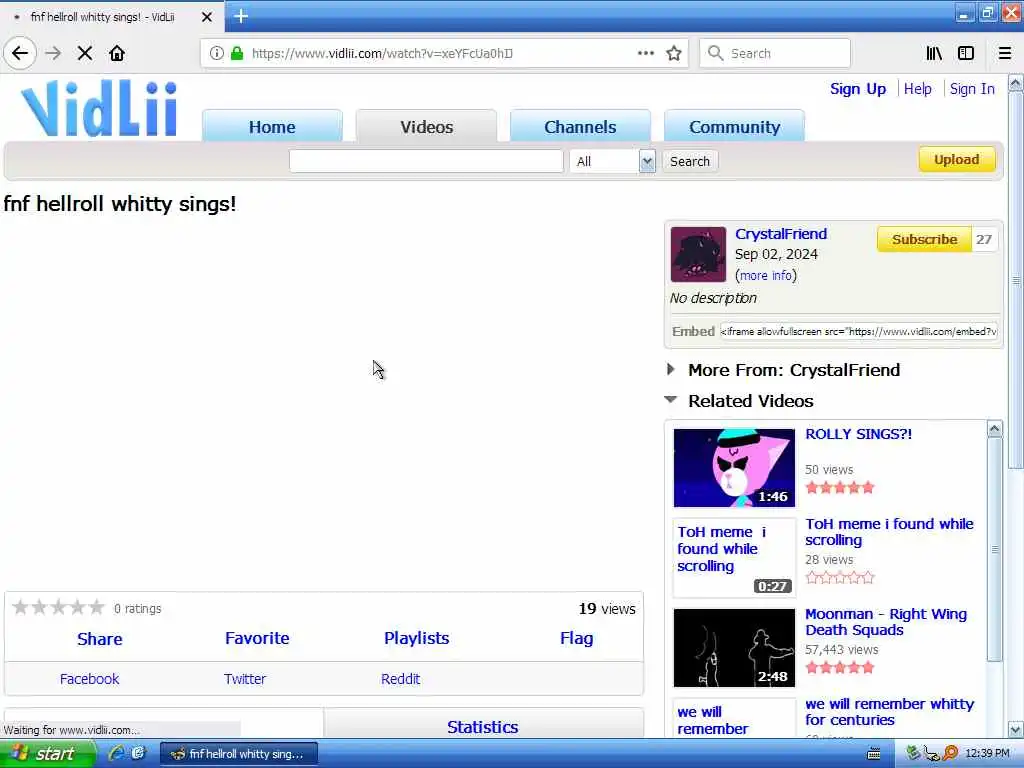Open a new tab with plus icon
This screenshot has height=768, width=1024.
(x=240, y=16)
